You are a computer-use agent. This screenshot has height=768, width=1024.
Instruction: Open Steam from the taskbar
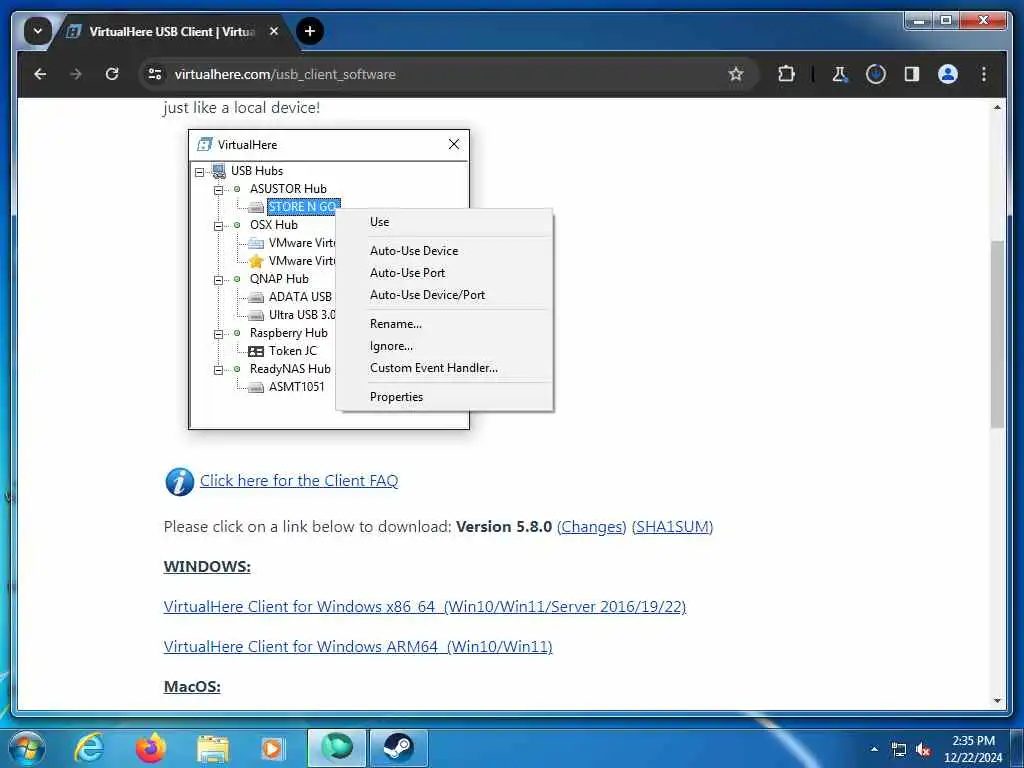pos(398,748)
